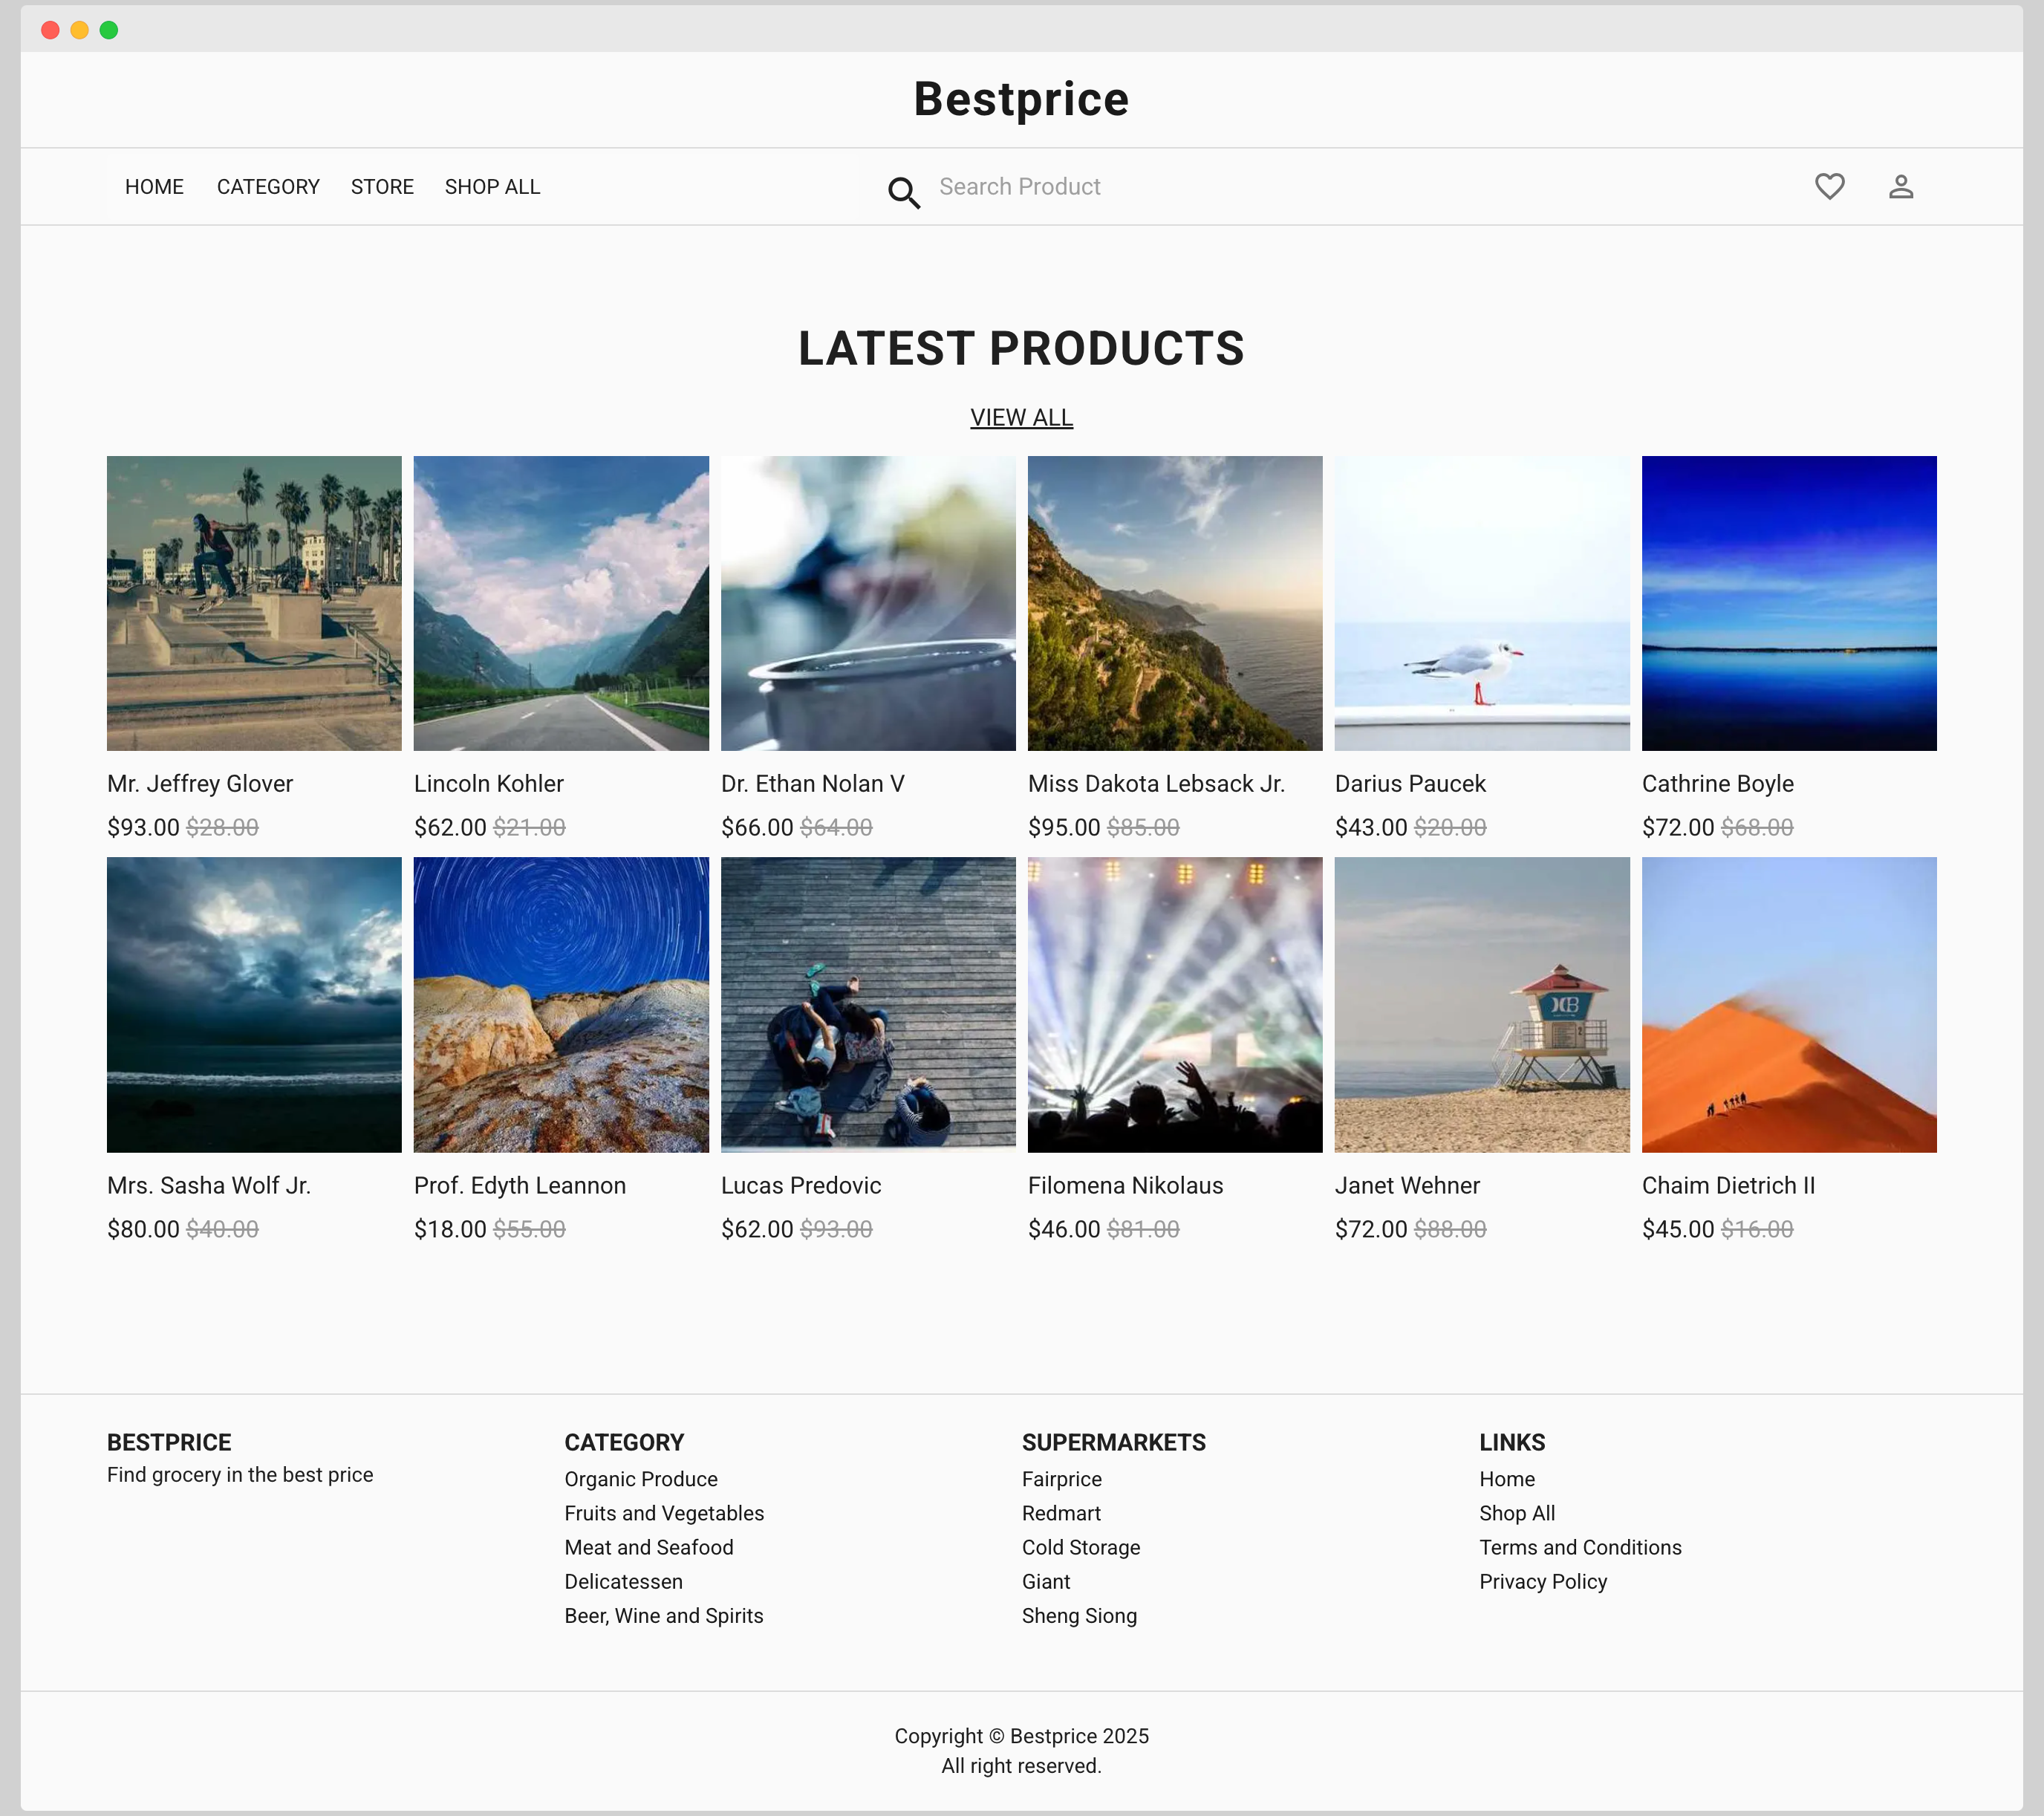
Task: Click the green maximize window button
Action: tap(109, 30)
